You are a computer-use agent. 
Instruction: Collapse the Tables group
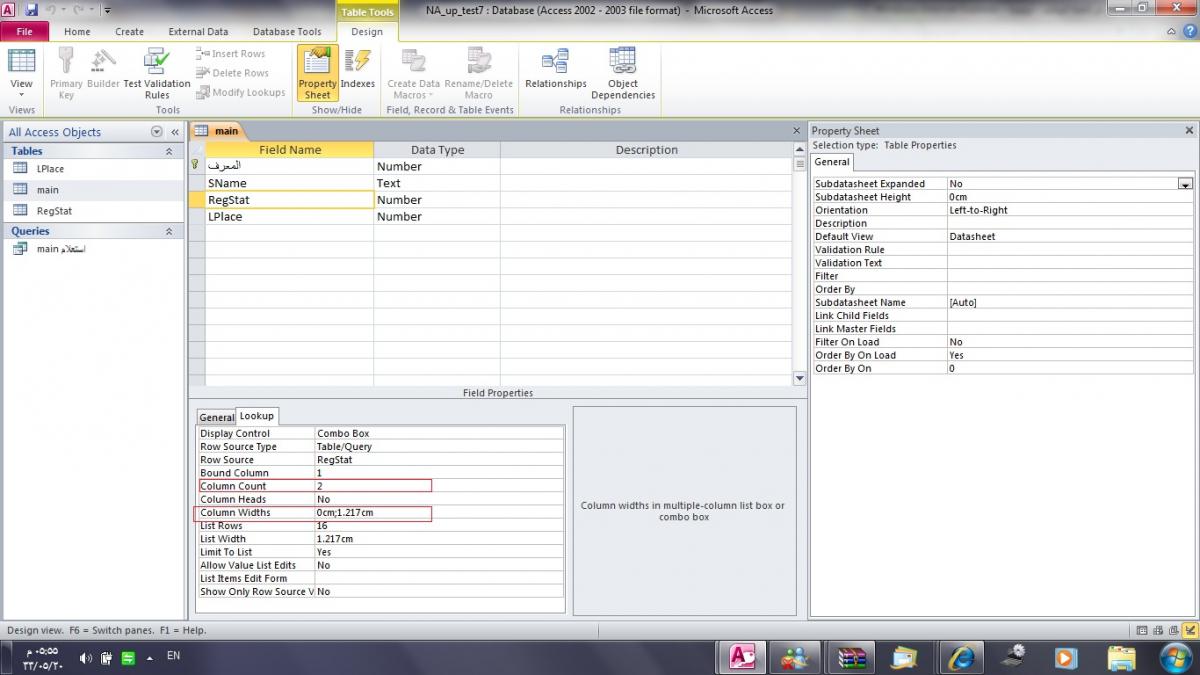pyautogui.click(x=168, y=151)
